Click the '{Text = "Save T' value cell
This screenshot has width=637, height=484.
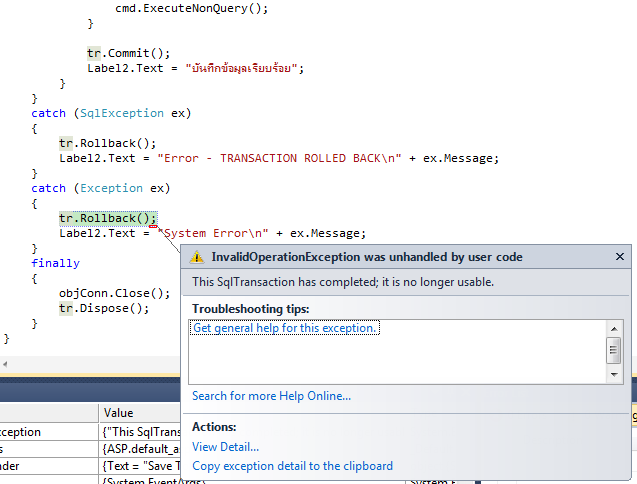140,466
